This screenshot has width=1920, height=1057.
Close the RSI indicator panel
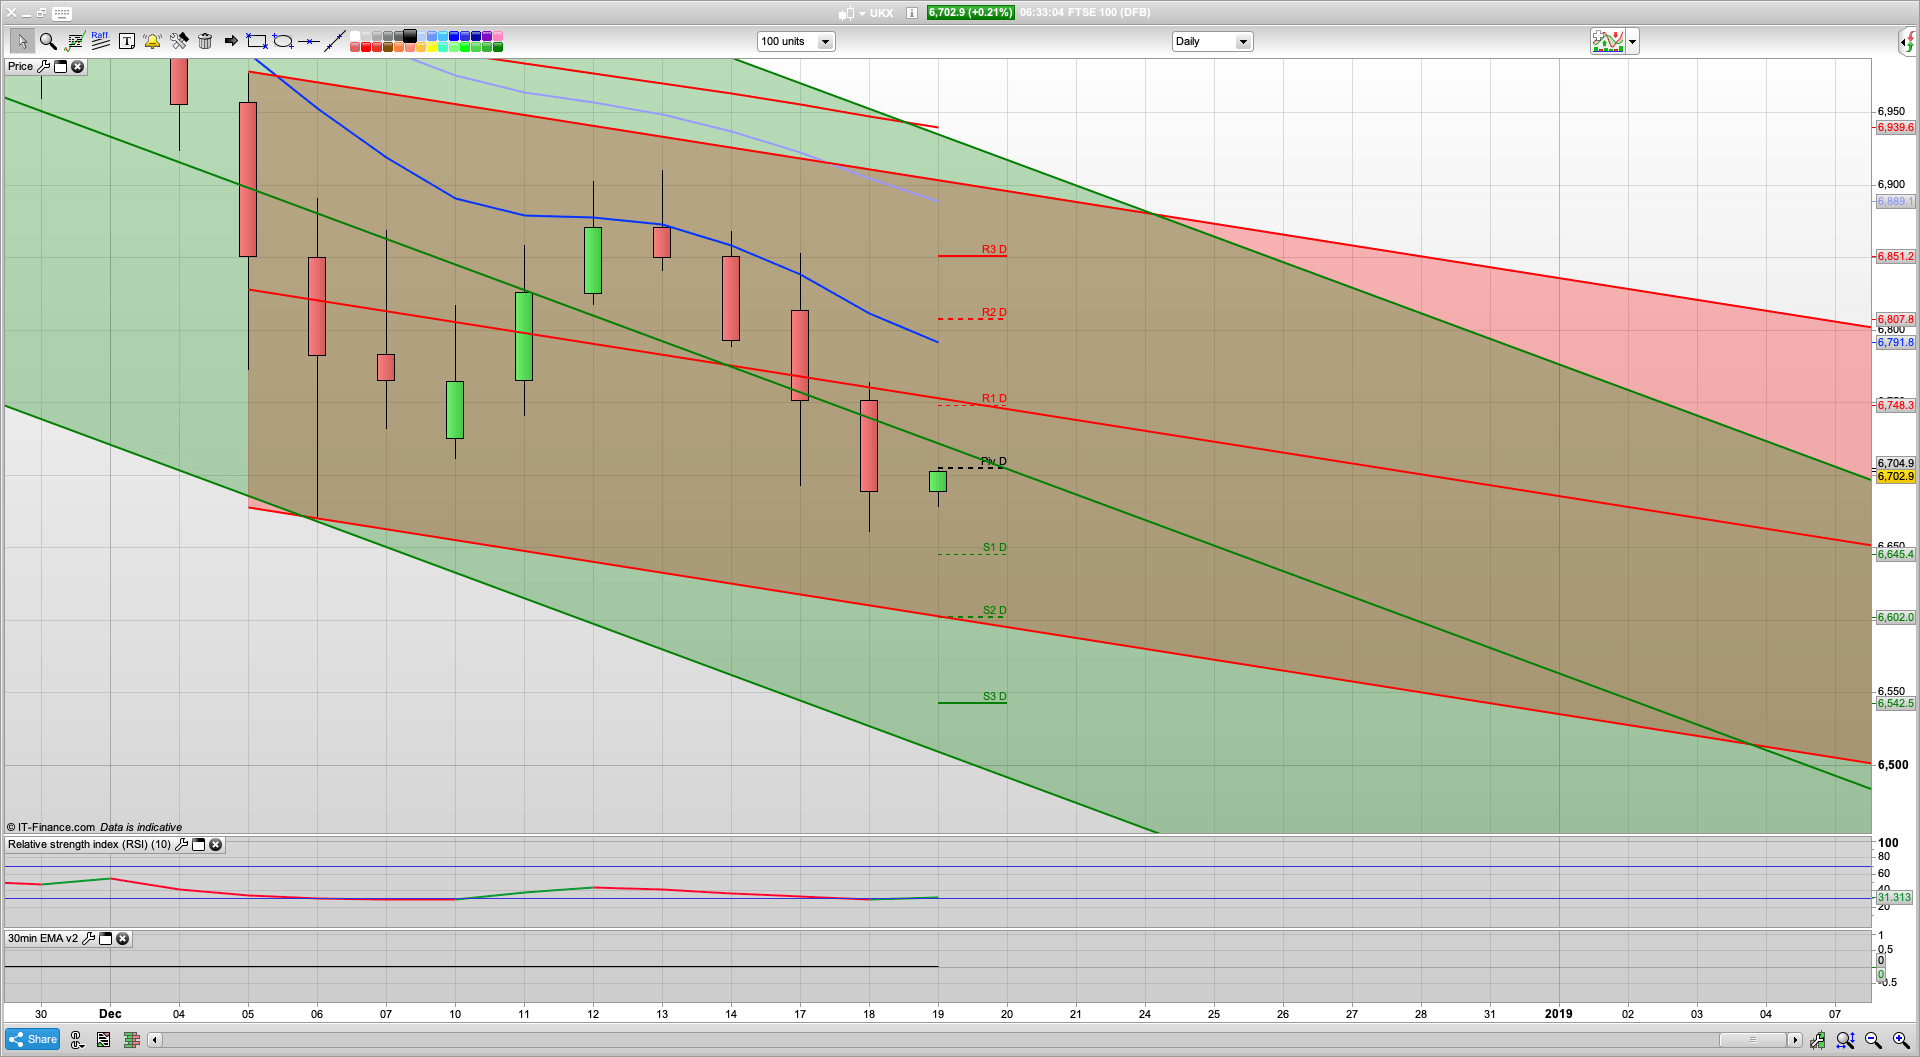click(215, 844)
